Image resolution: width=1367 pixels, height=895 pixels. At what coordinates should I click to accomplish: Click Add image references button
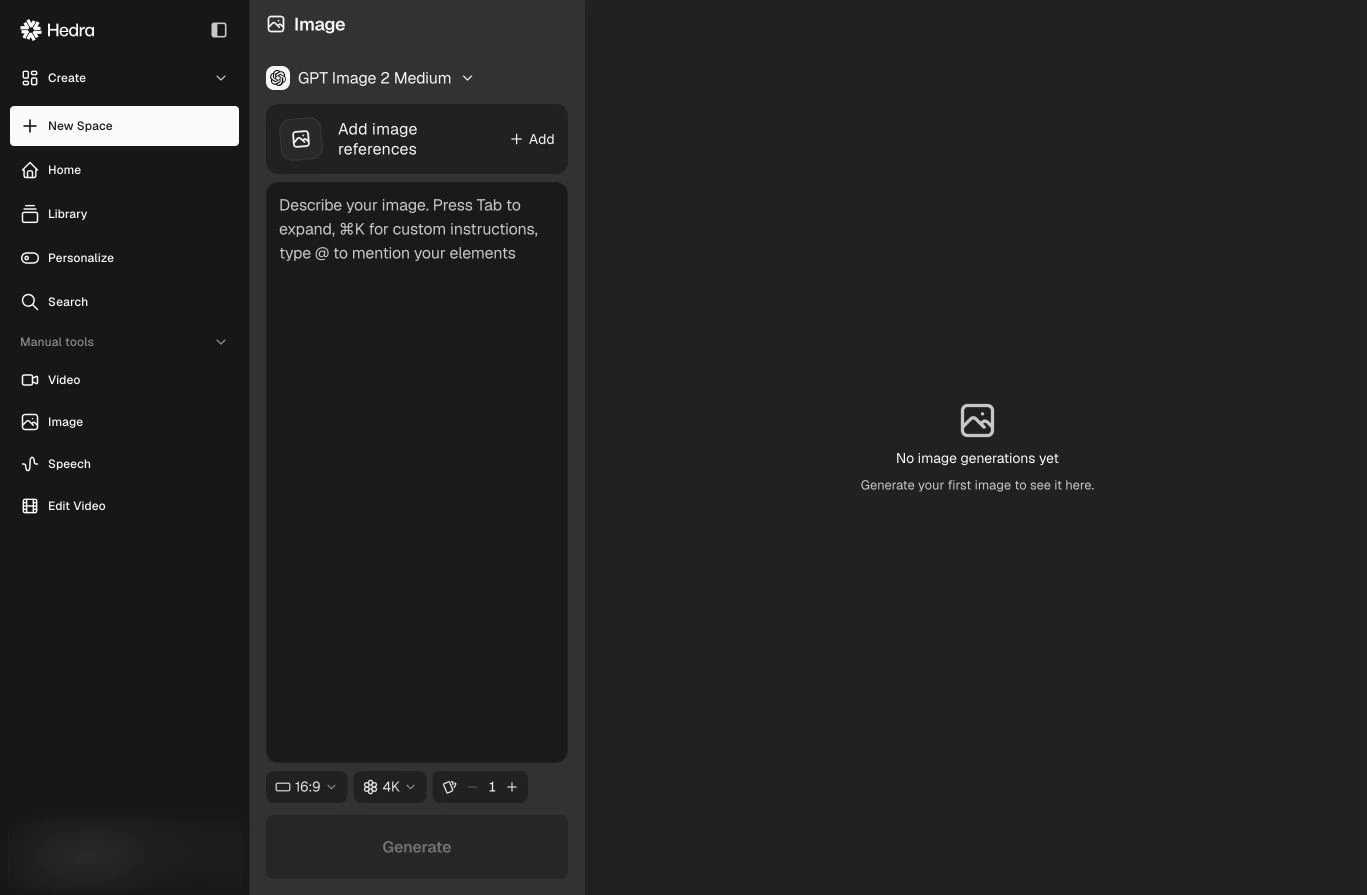(x=532, y=139)
